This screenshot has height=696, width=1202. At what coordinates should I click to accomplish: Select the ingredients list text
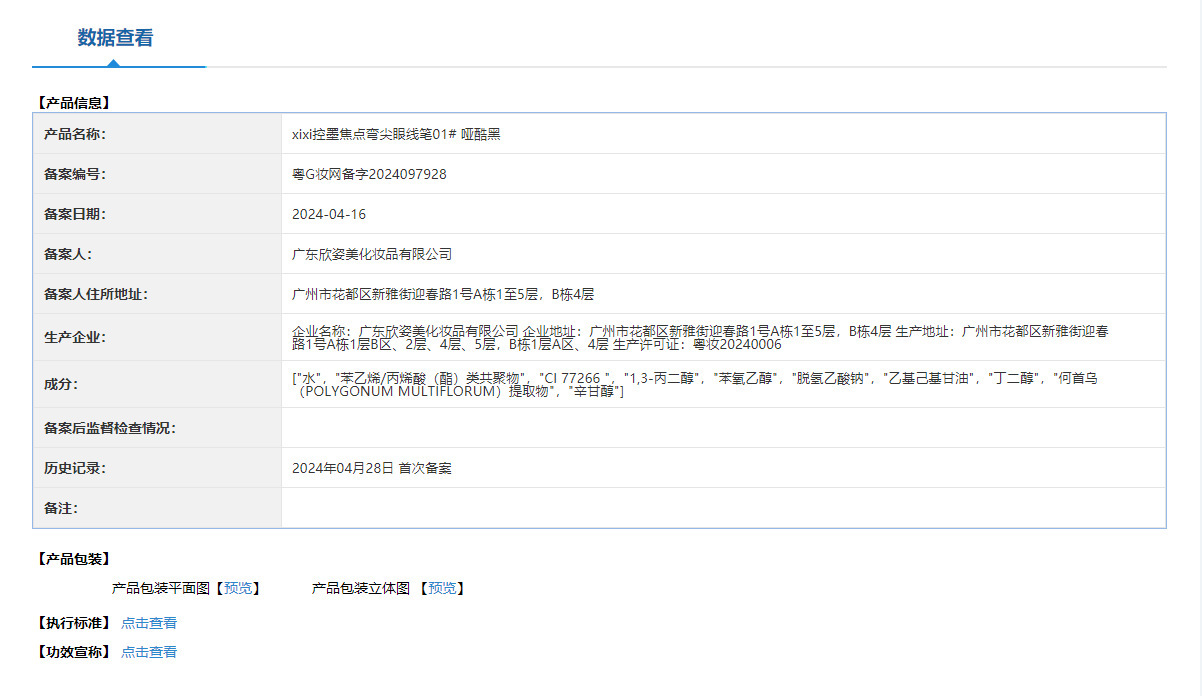click(695, 384)
